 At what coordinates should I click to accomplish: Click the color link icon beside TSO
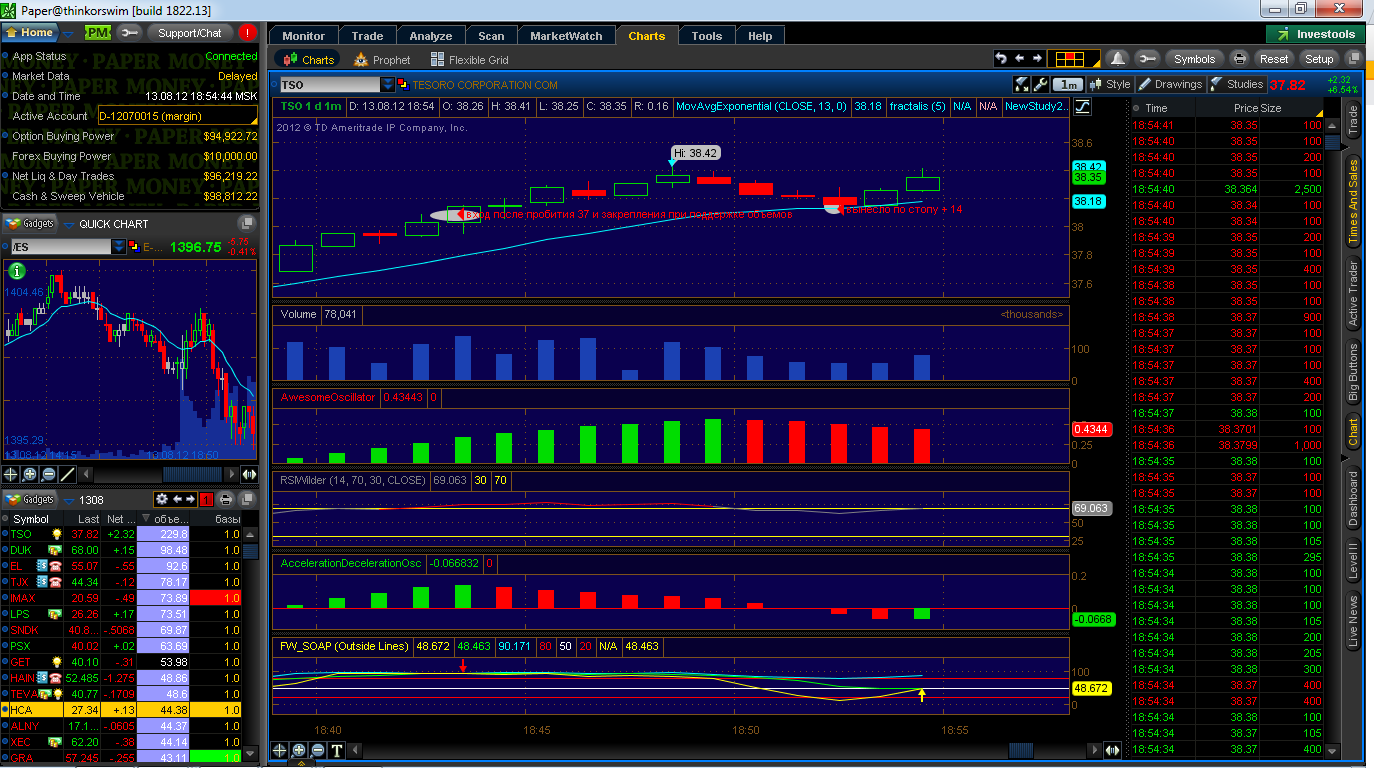[402, 85]
